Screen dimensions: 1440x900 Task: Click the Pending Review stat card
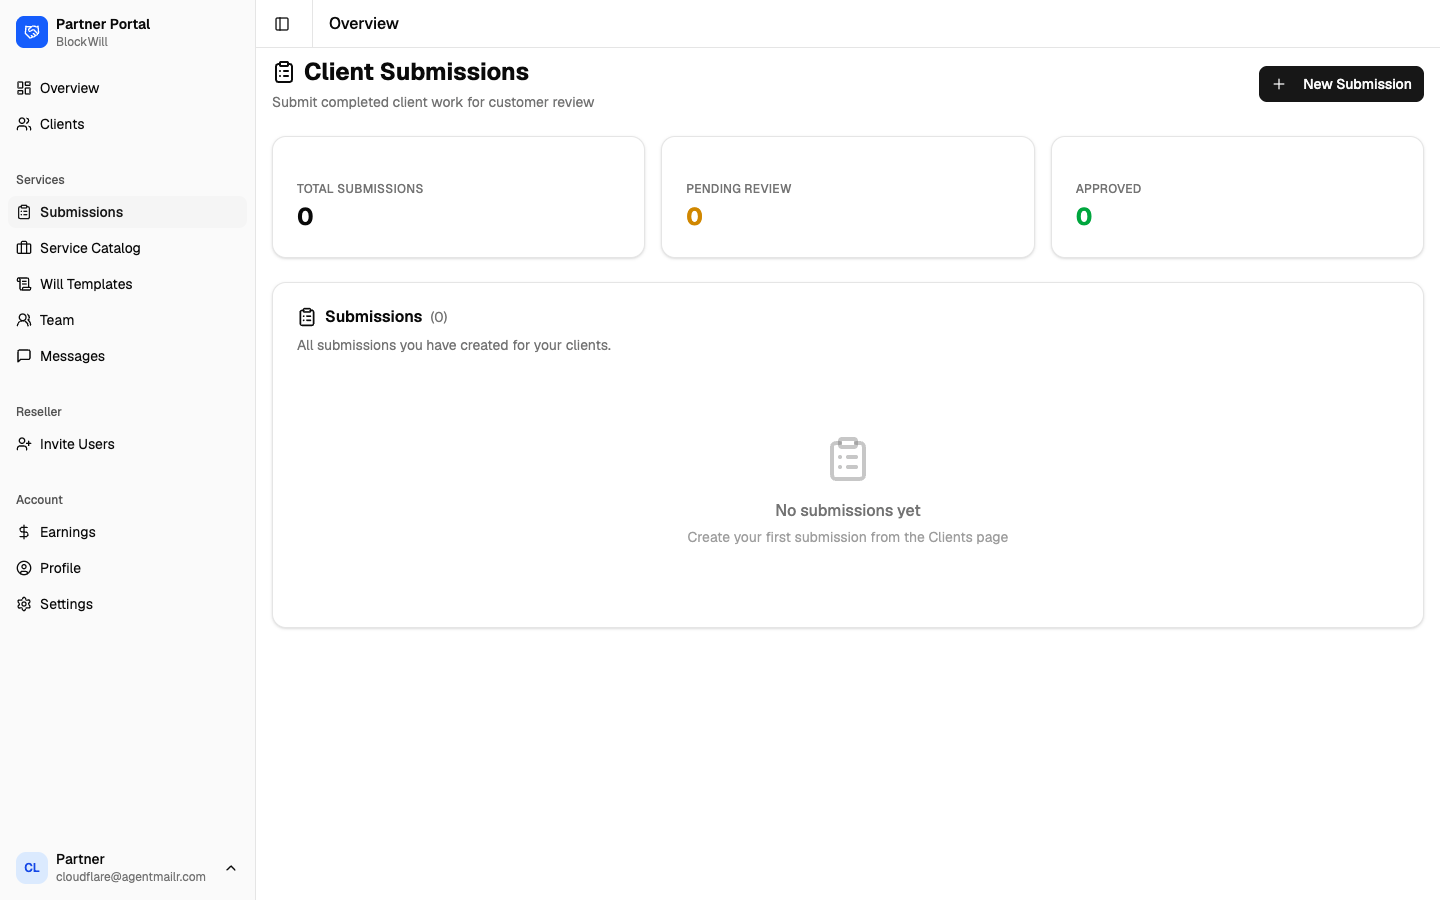click(848, 197)
